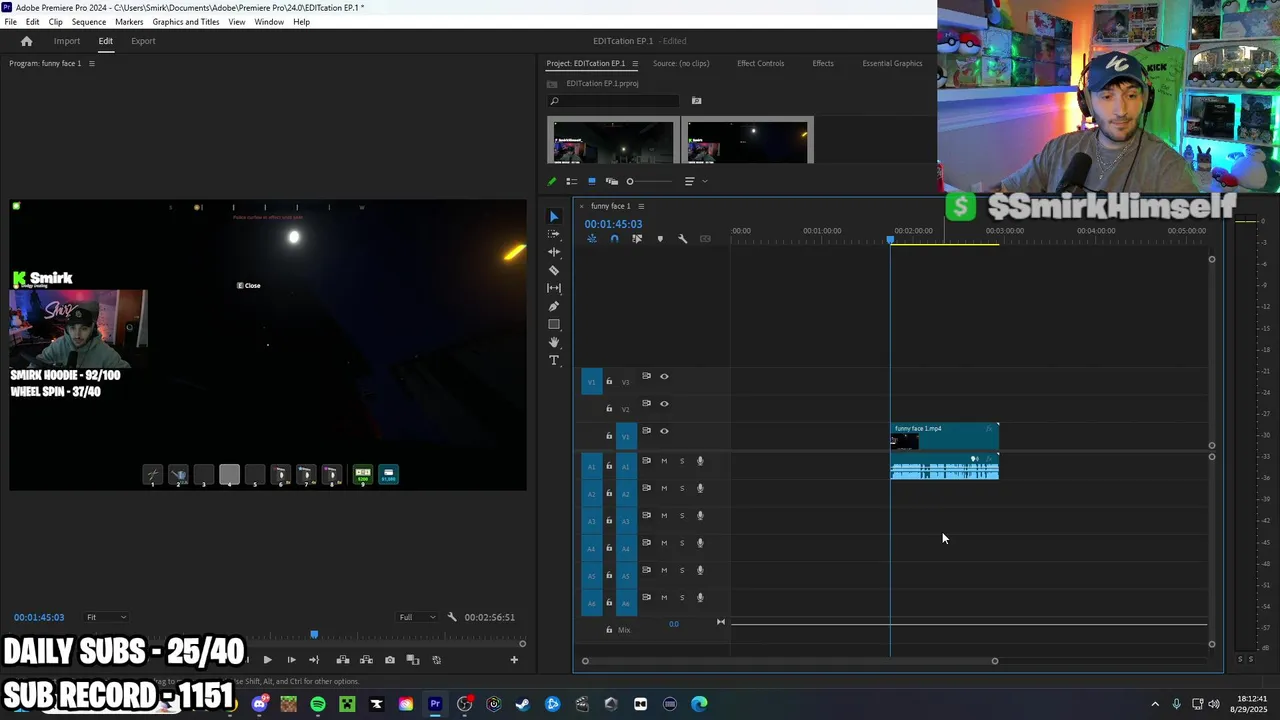Open the Full playback resolution dropdown
This screenshot has width=1280, height=720.
pyautogui.click(x=417, y=617)
